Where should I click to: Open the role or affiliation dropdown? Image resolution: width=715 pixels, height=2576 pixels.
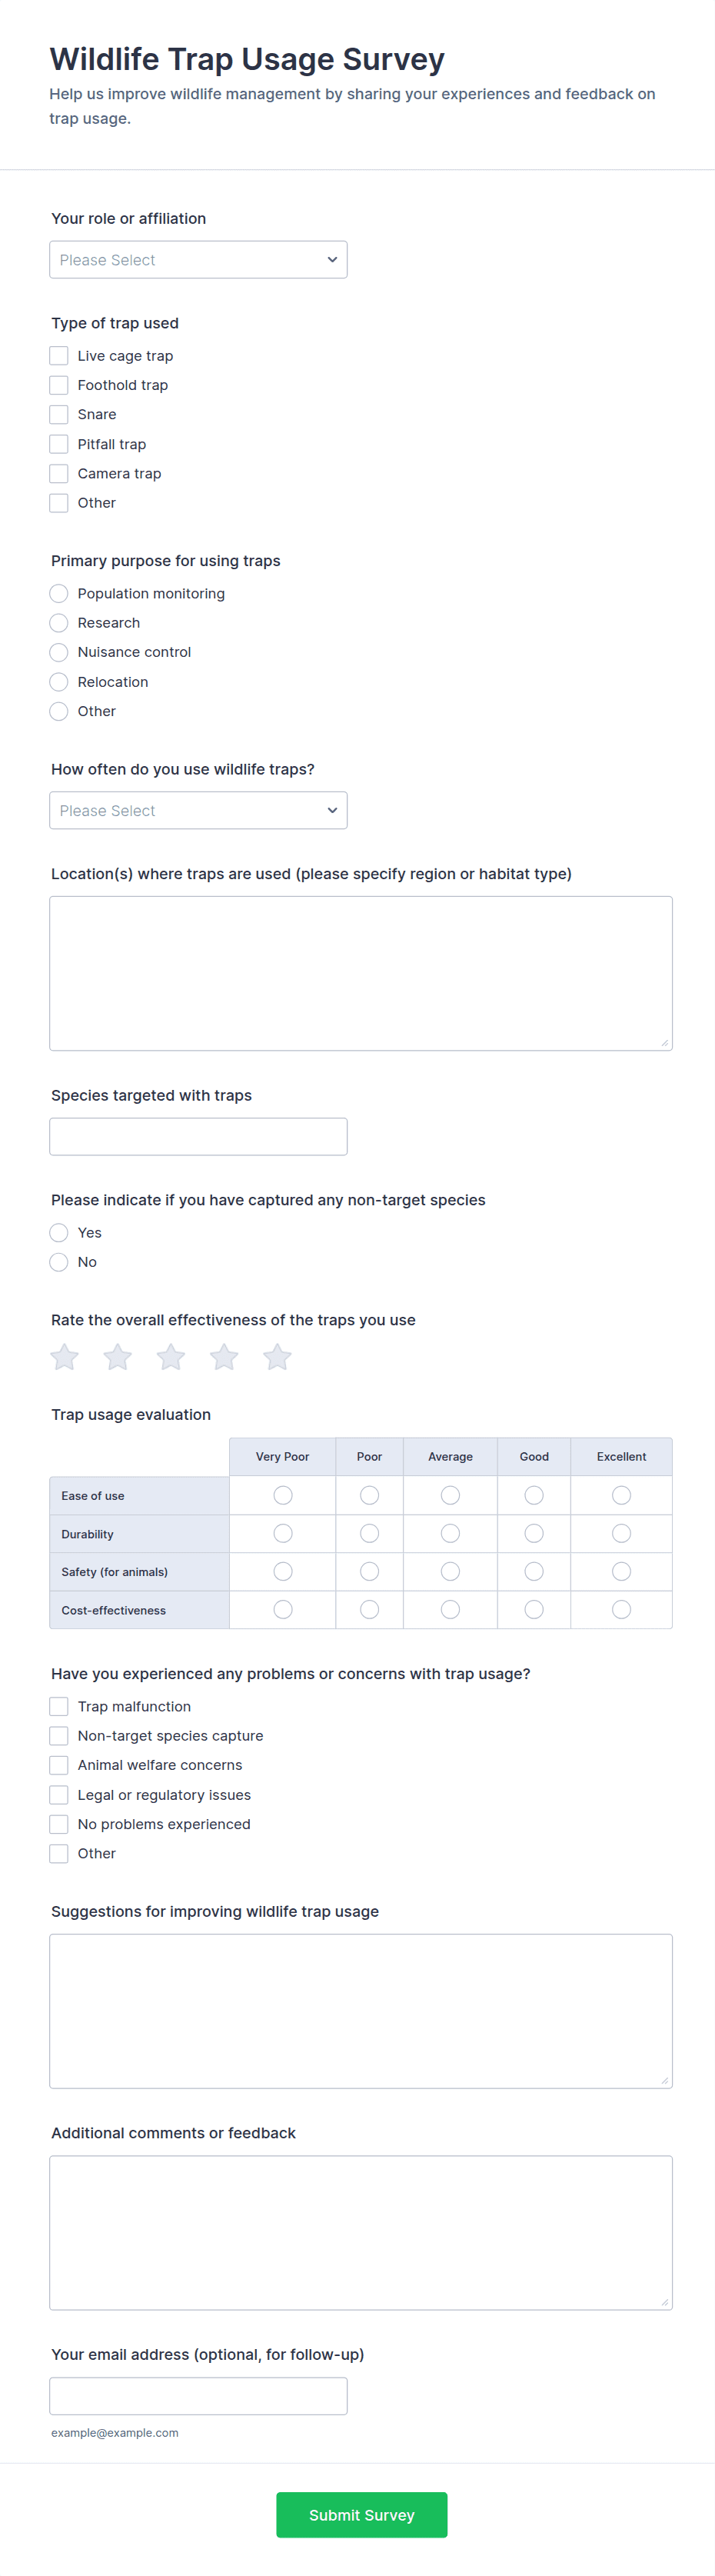pyautogui.click(x=198, y=260)
